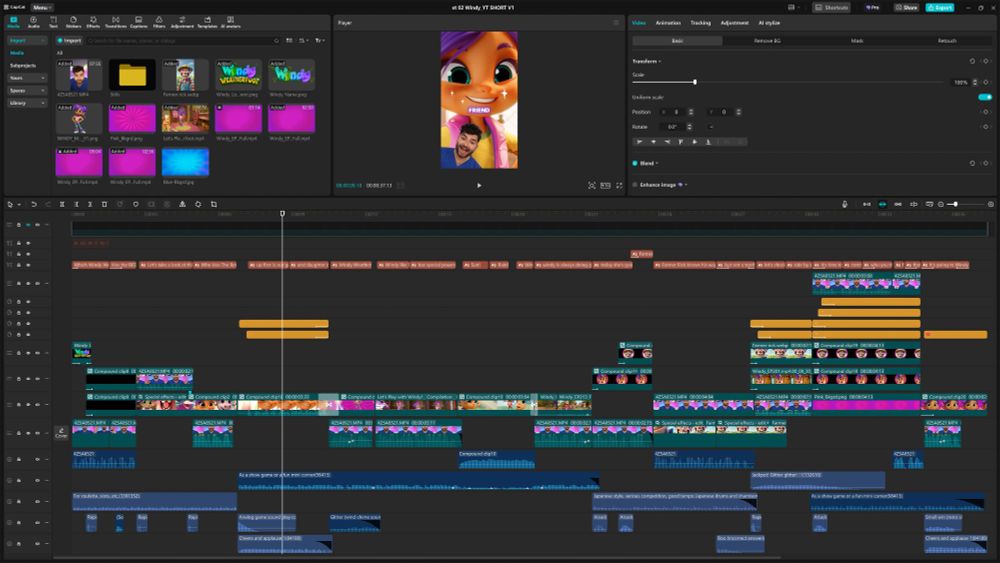Viewport: 1000px width, 563px height.
Task: Switch to the Animation tab
Action: [668, 22]
